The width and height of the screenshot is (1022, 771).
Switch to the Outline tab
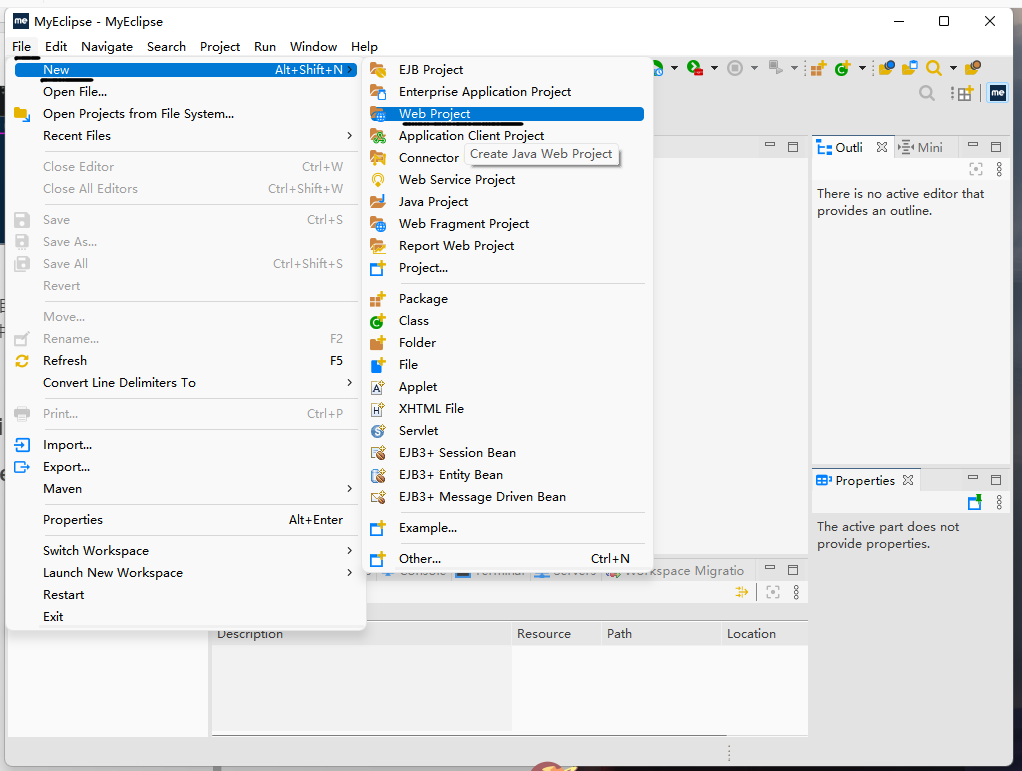click(840, 147)
